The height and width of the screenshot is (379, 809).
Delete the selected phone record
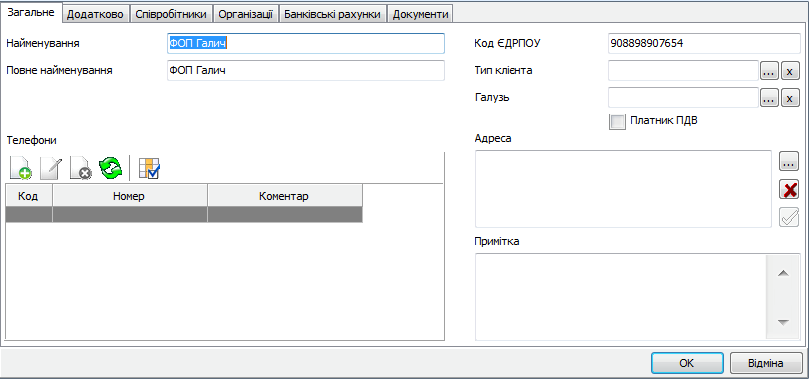click(81, 169)
